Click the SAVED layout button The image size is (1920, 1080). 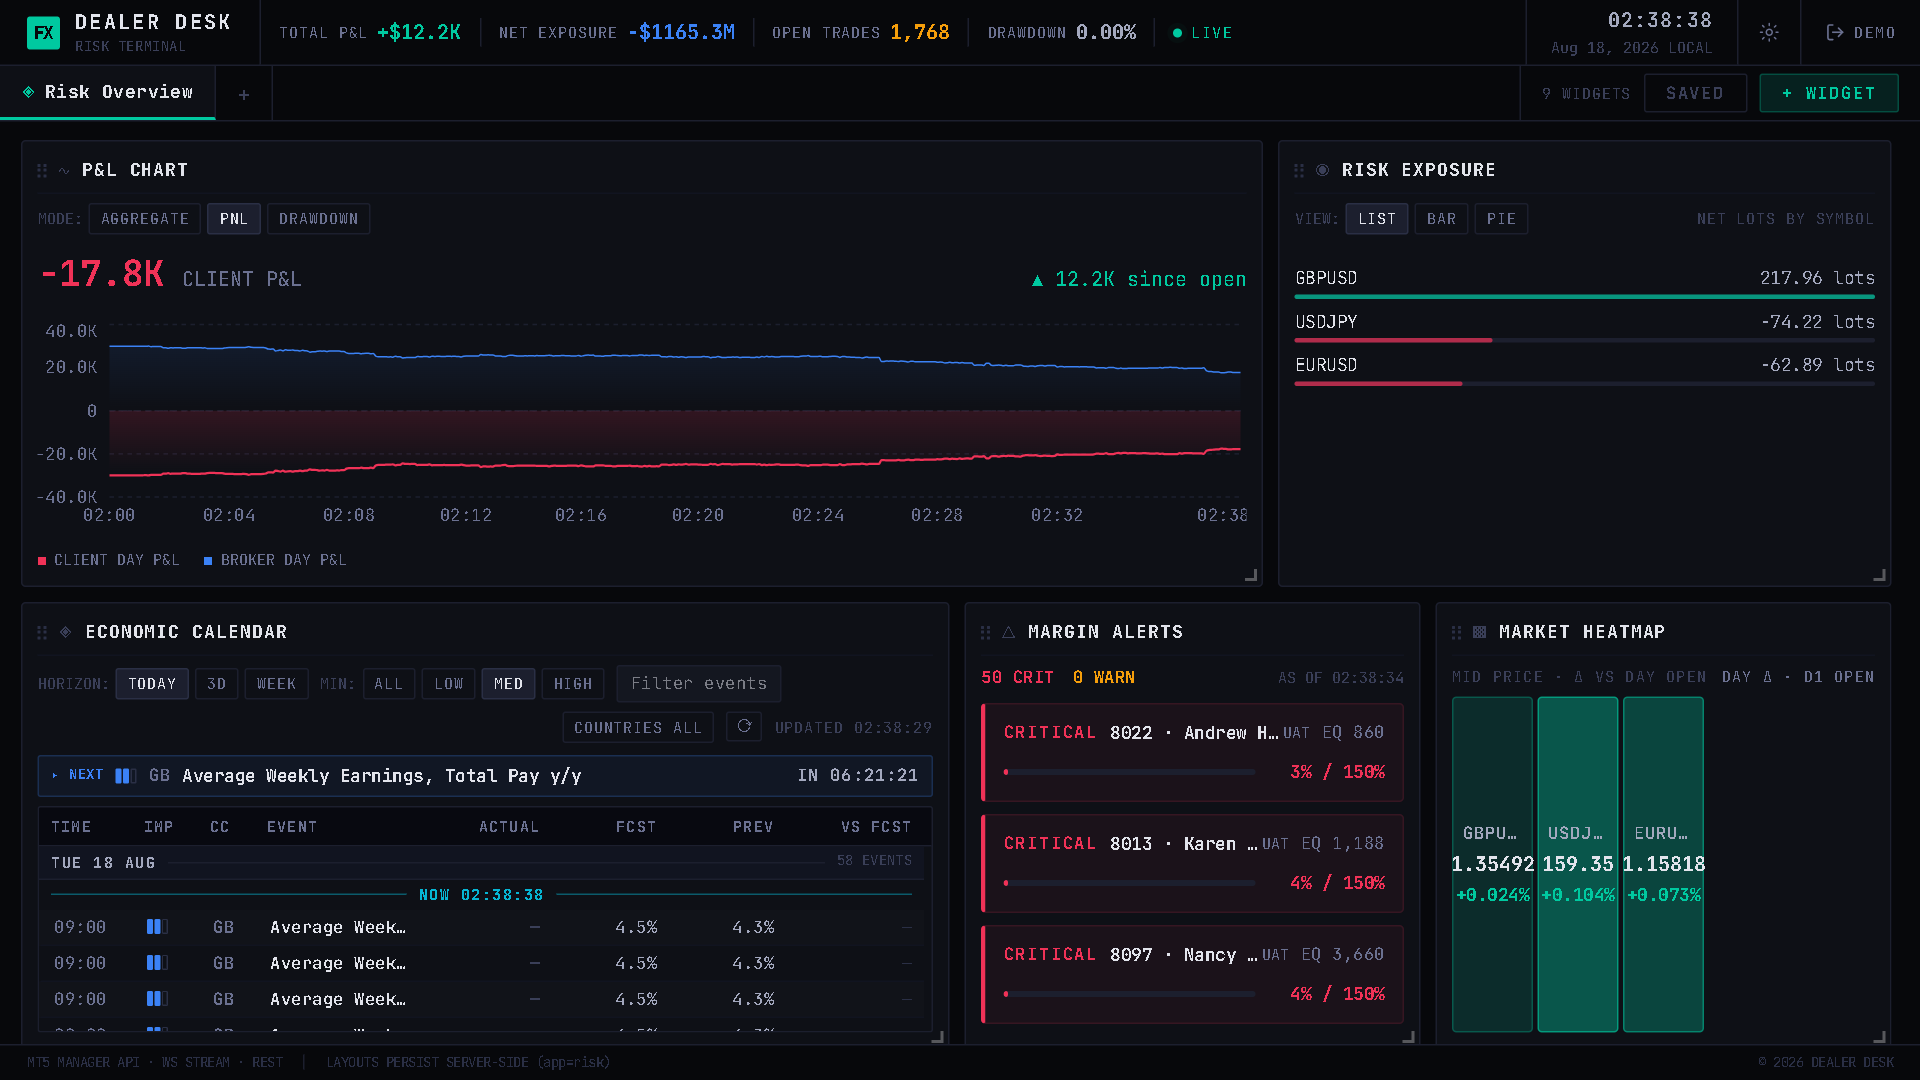coord(1695,93)
